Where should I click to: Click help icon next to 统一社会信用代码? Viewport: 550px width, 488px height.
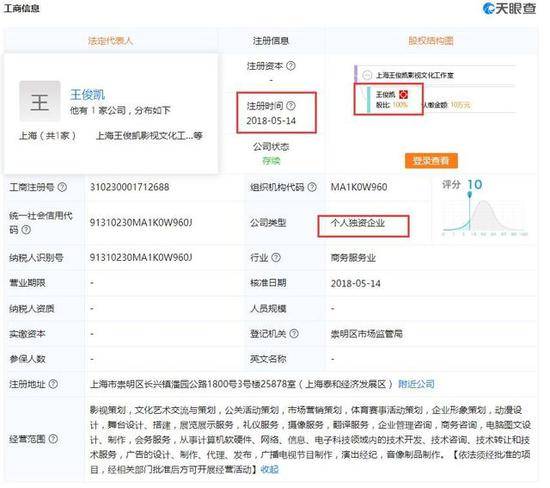tap(26, 230)
